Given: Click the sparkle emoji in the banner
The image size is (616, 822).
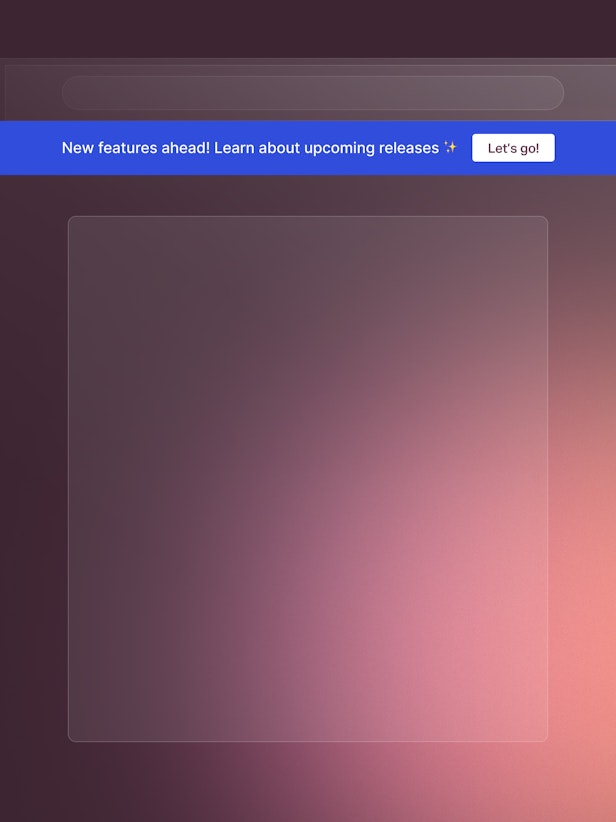Looking at the screenshot, I should (x=450, y=148).
